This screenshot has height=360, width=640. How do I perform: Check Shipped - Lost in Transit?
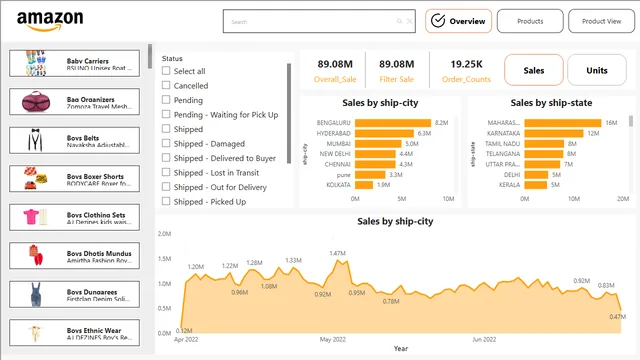point(166,172)
